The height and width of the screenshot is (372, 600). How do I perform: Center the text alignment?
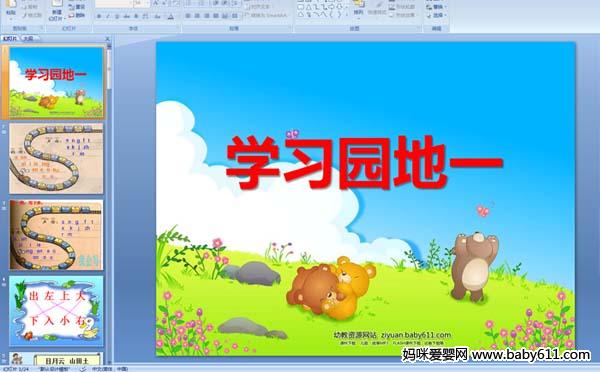[197, 16]
